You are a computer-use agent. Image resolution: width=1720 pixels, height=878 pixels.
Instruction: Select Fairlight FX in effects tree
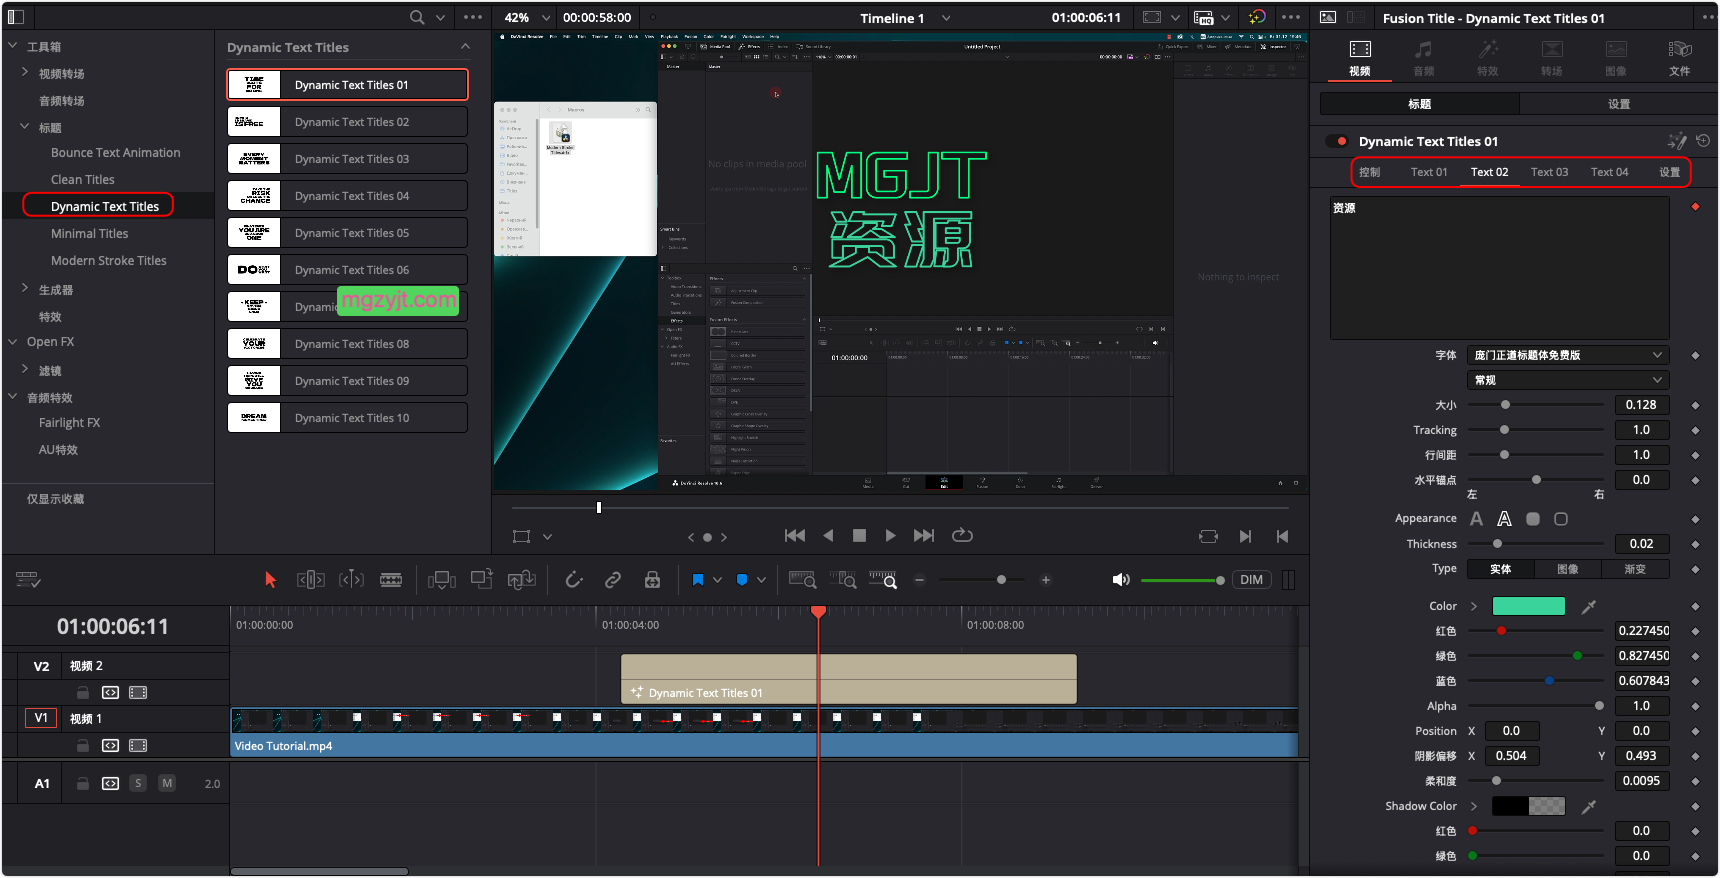click(x=69, y=422)
